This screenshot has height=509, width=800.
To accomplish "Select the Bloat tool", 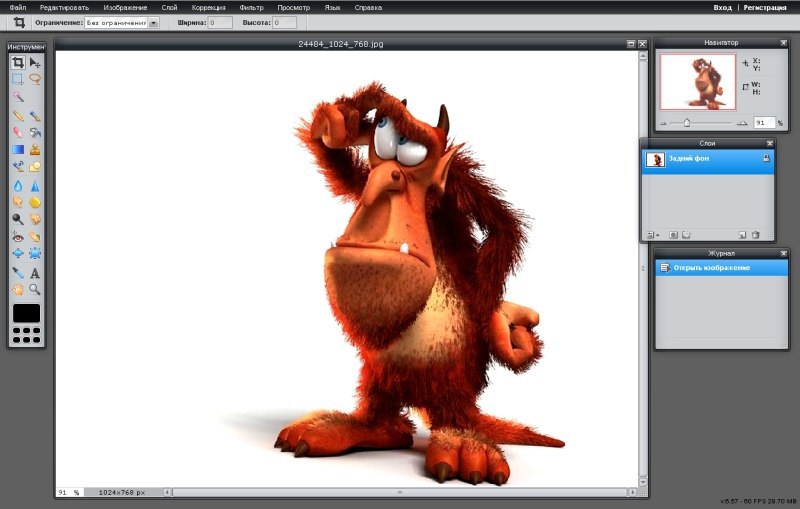I will point(18,253).
